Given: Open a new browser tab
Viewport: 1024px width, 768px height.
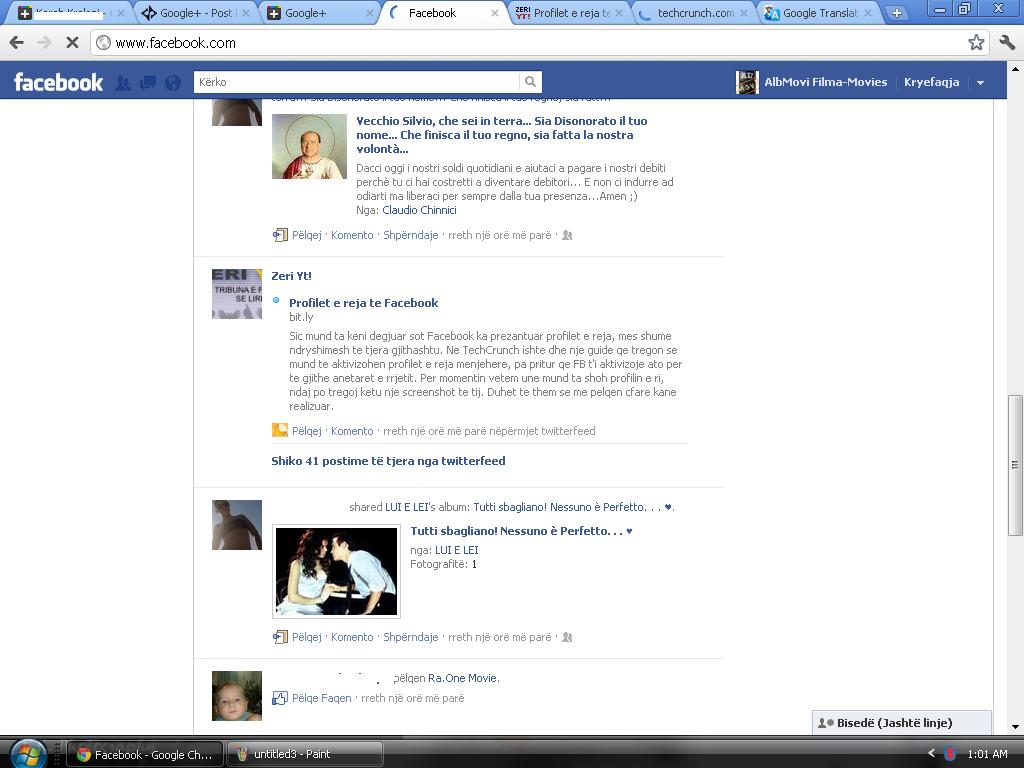Looking at the screenshot, I should (x=897, y=13).
